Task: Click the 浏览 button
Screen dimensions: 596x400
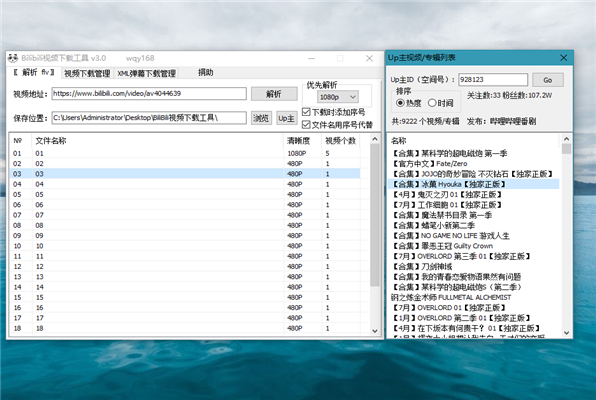Action: pos(261,118)
